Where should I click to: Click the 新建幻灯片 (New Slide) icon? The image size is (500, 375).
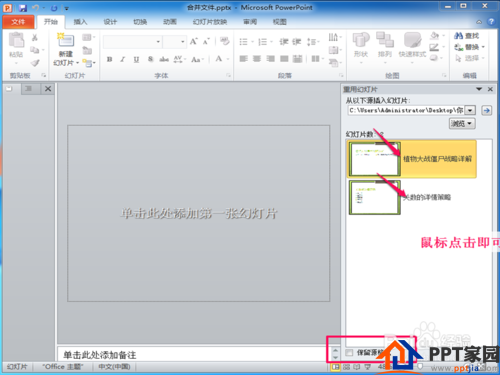pyautogui.click(x=65, y=41)
